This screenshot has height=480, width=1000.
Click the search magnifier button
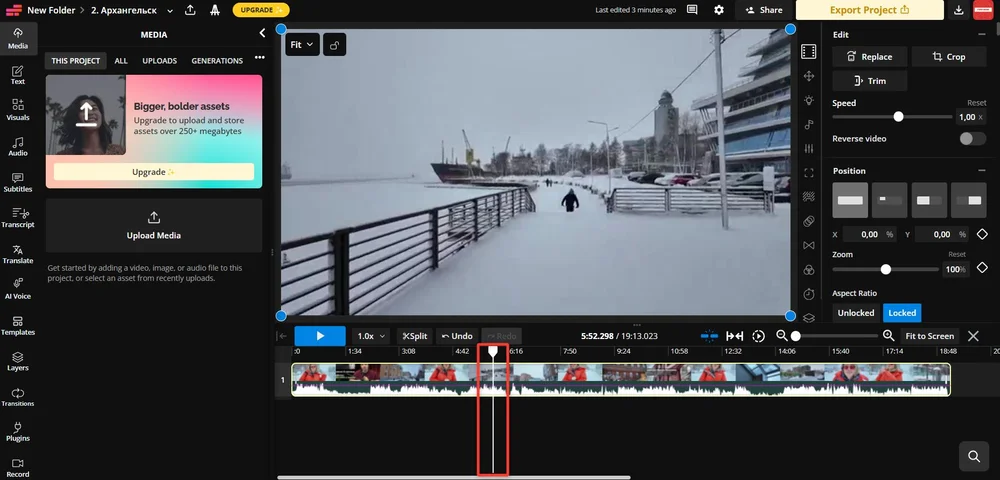point(973,456)
